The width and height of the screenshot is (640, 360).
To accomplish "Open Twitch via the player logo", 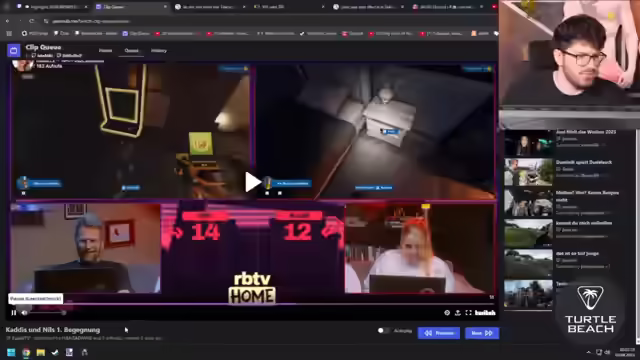I will pyautogui.click(x=485, y=313).
